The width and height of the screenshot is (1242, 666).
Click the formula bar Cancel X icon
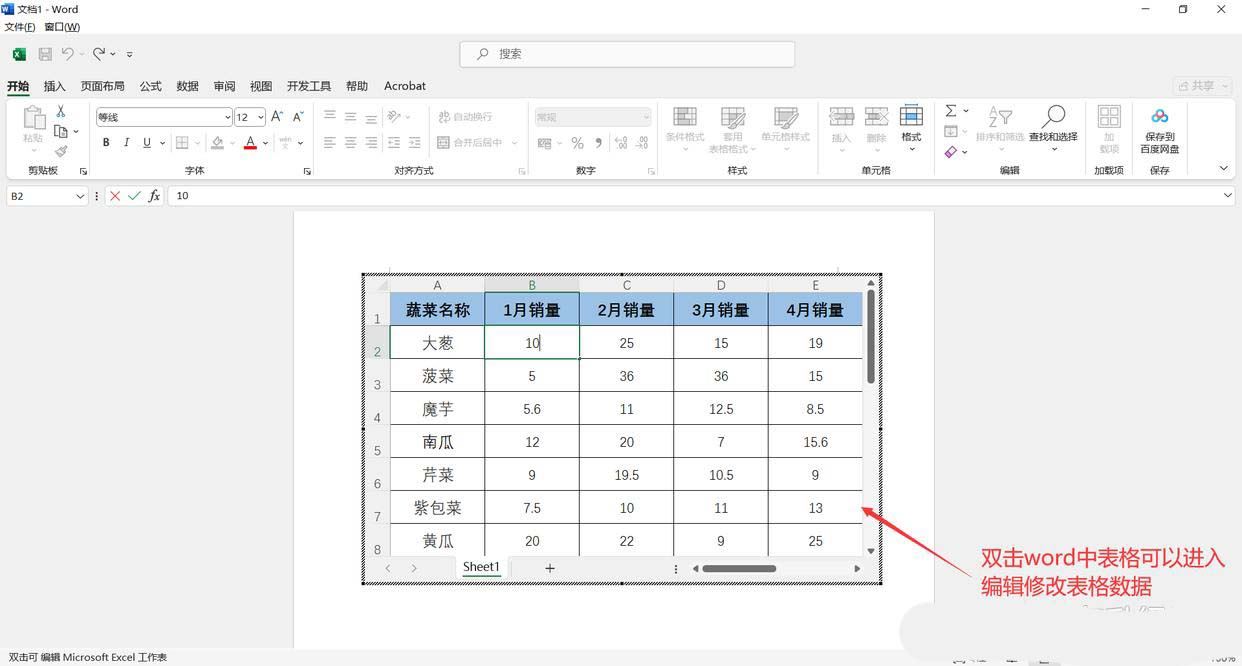[x=115, y=196]
